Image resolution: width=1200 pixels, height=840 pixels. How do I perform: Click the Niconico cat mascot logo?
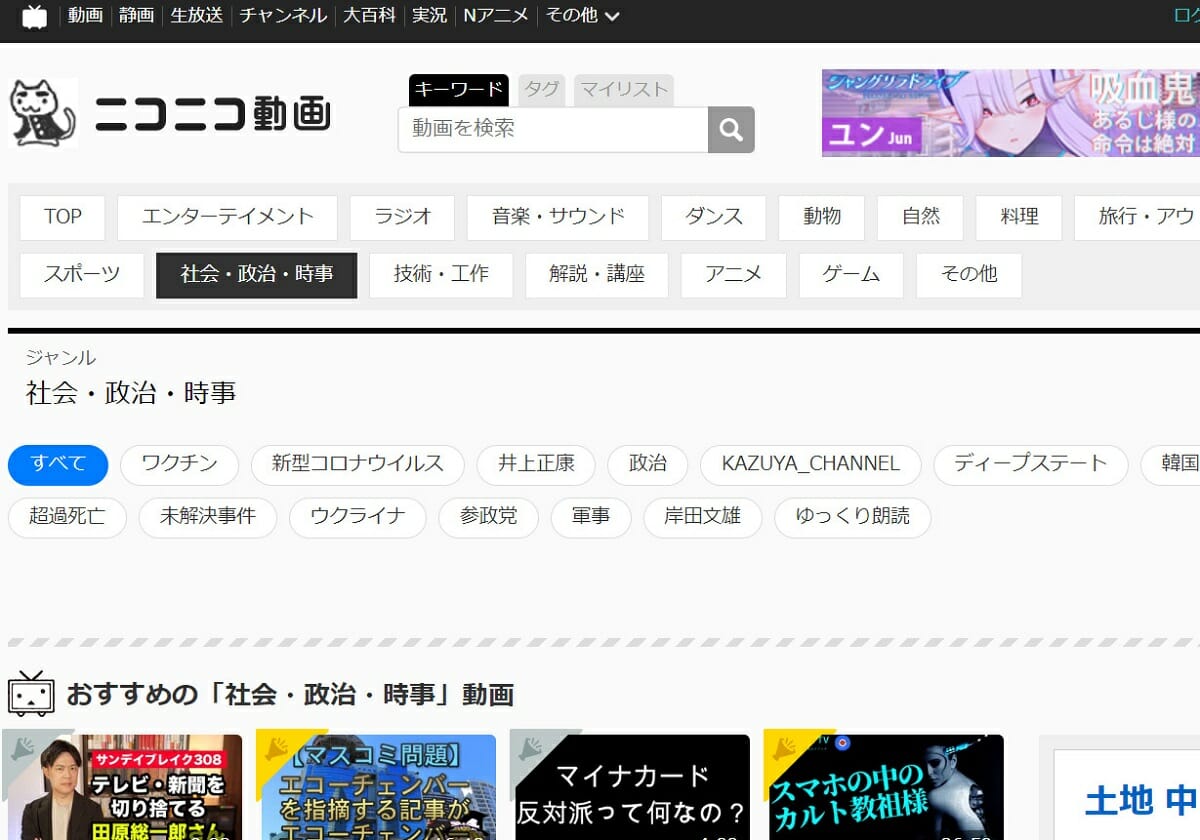[43, 113]
